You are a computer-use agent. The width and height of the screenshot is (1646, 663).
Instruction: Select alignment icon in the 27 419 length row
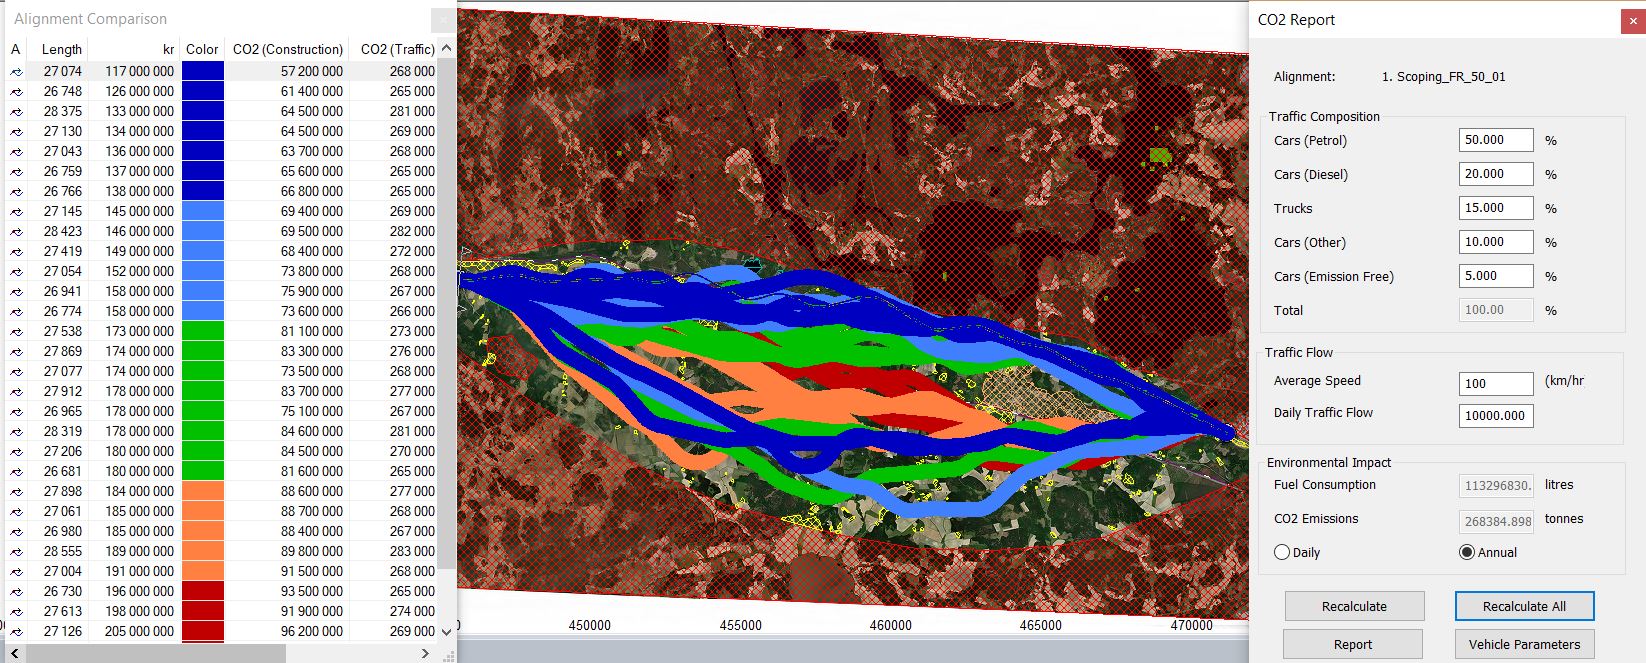(x=16, y=252)
